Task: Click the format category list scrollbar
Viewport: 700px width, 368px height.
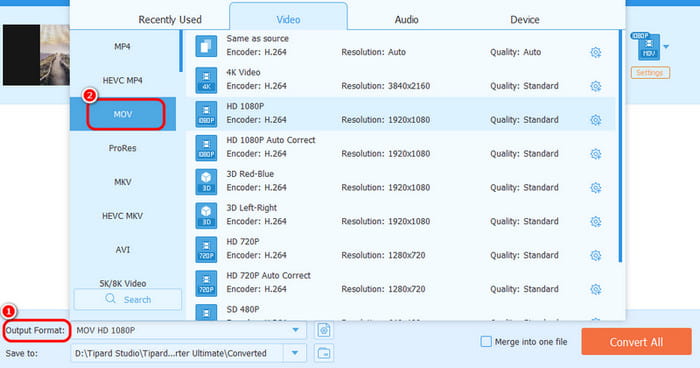Action: click(181, 50)
